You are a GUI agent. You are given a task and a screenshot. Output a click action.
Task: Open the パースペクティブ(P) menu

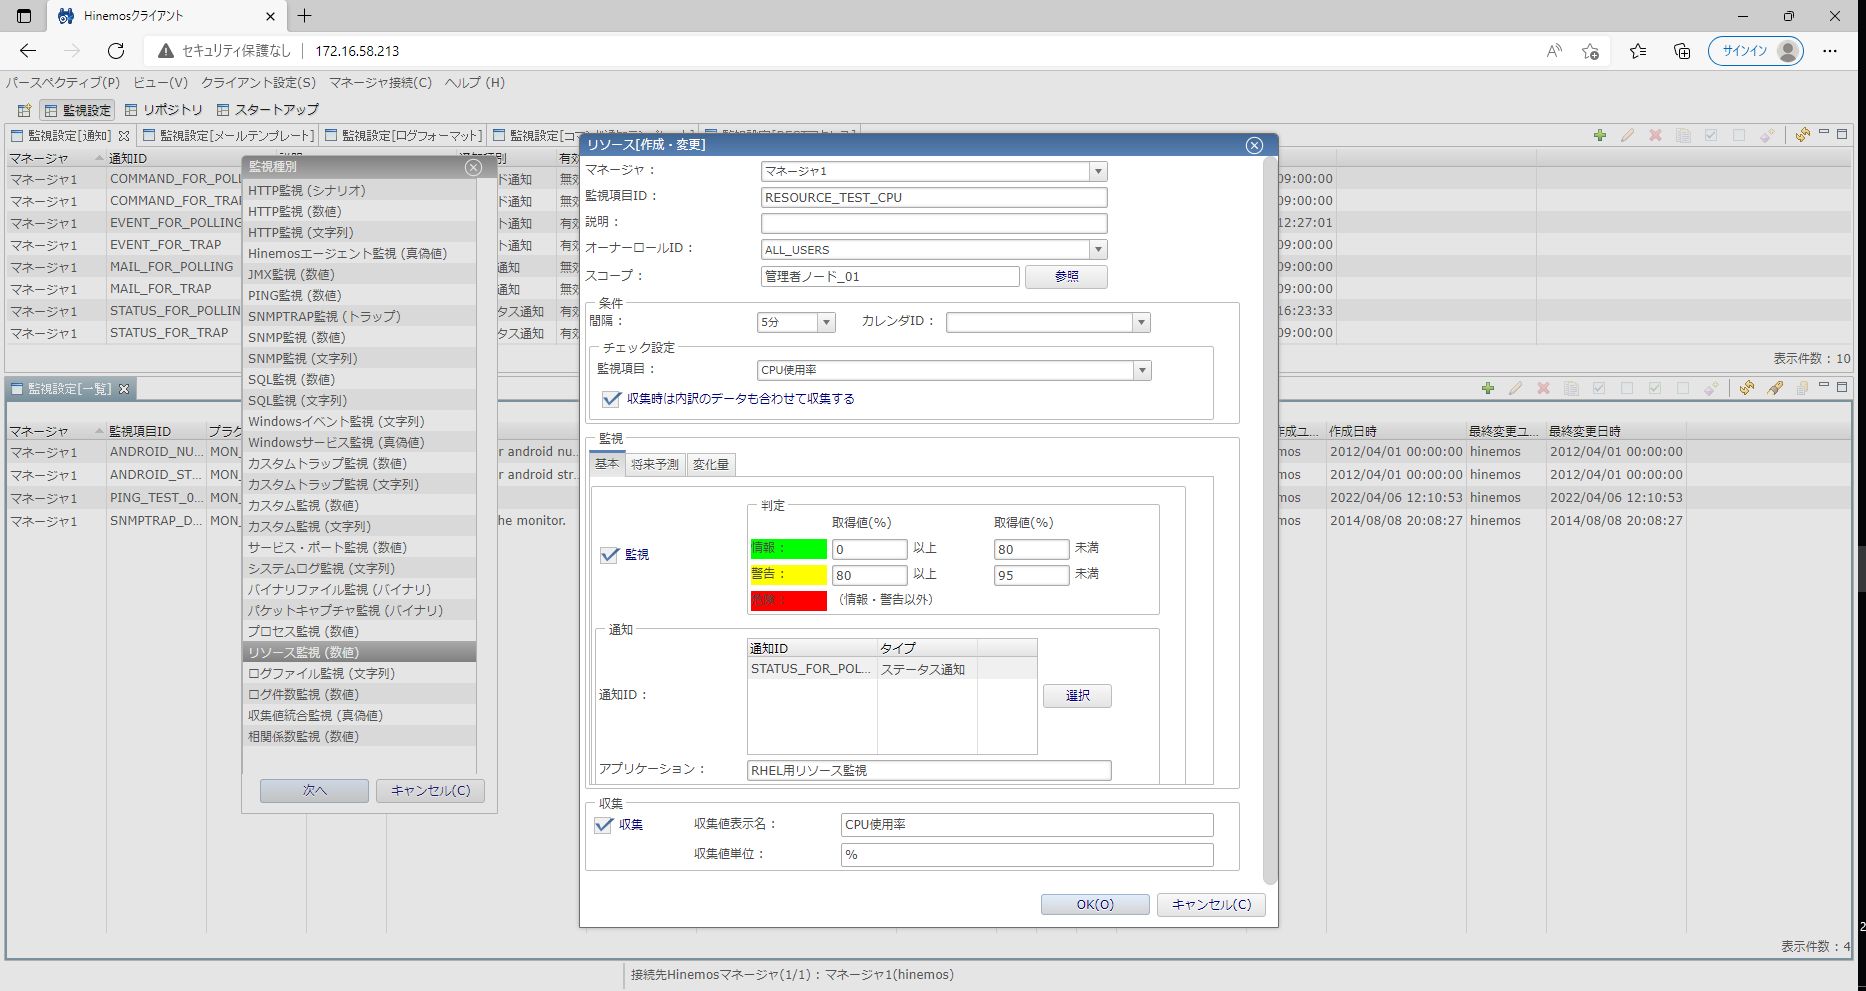(x=63, y=83)
